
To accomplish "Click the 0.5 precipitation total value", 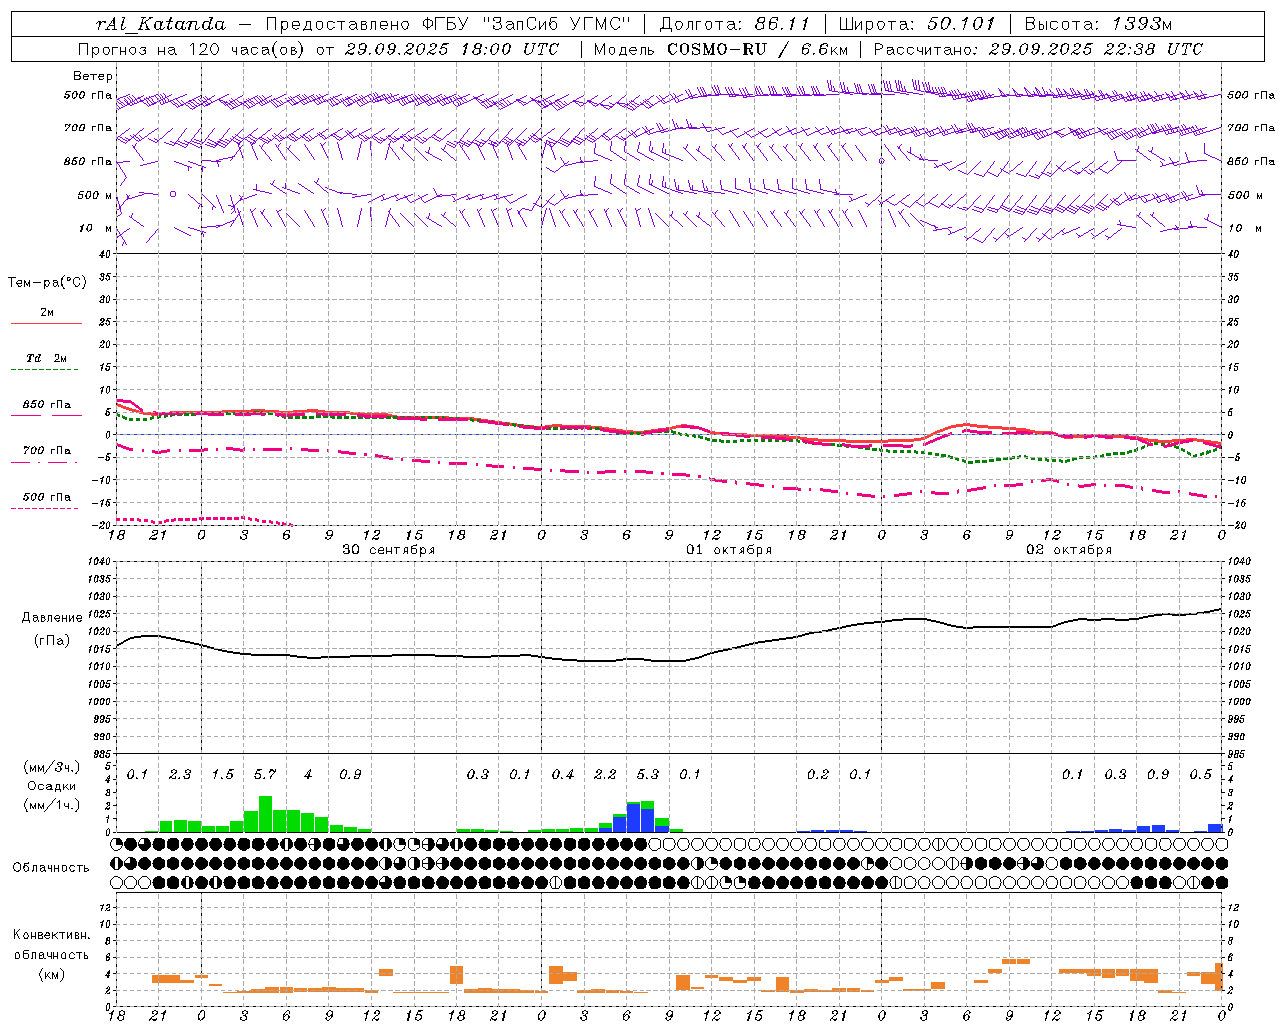I will 1201,774.
